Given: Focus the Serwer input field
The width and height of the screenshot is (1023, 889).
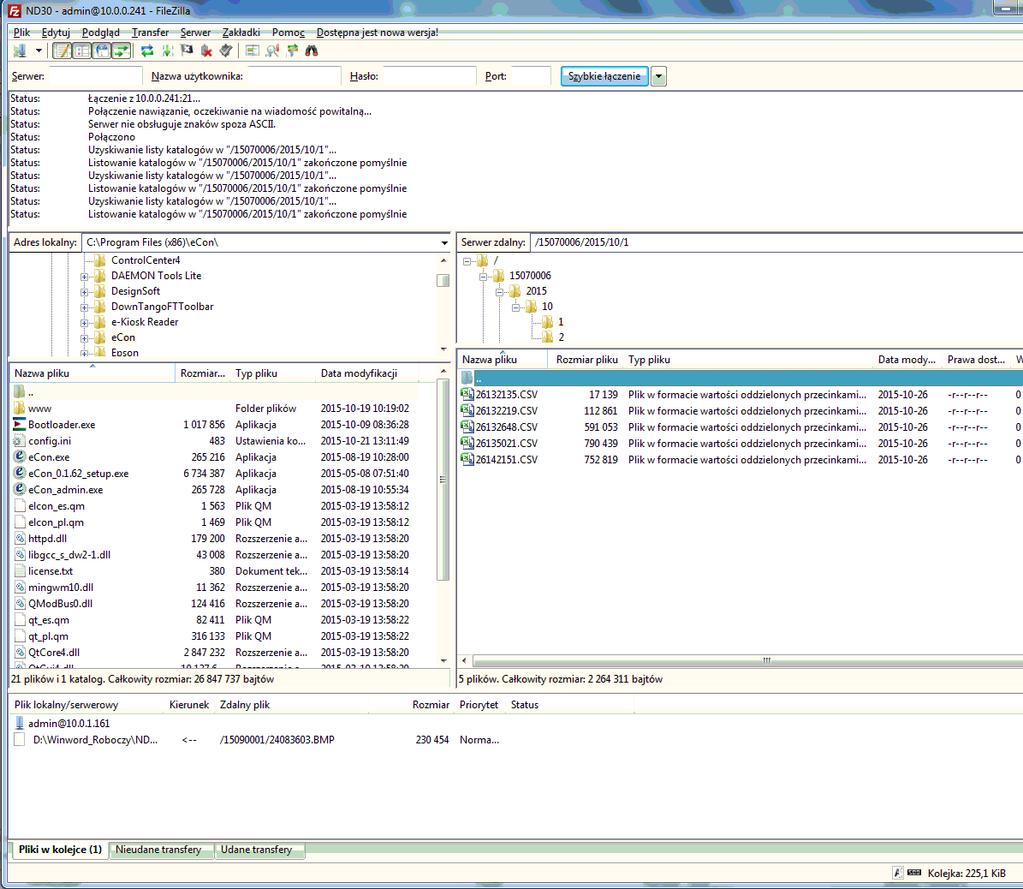Looking at the screenshot, I should (x=95, y=76).
